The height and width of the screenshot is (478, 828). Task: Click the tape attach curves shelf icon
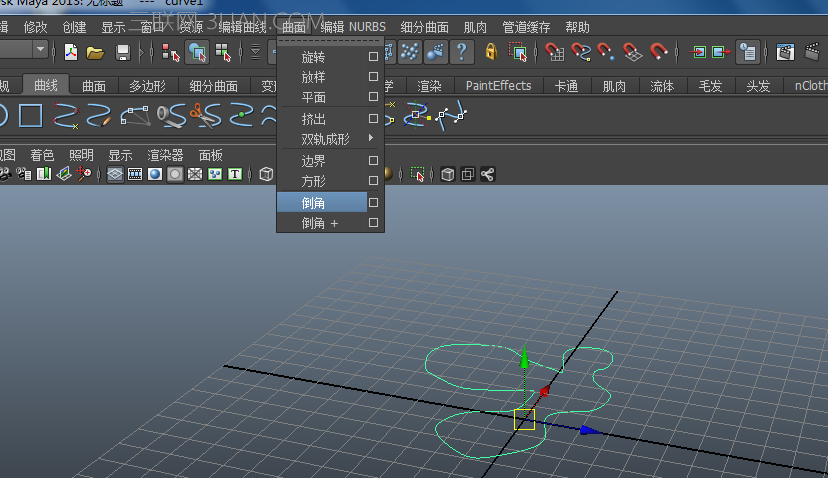point(172,115)
